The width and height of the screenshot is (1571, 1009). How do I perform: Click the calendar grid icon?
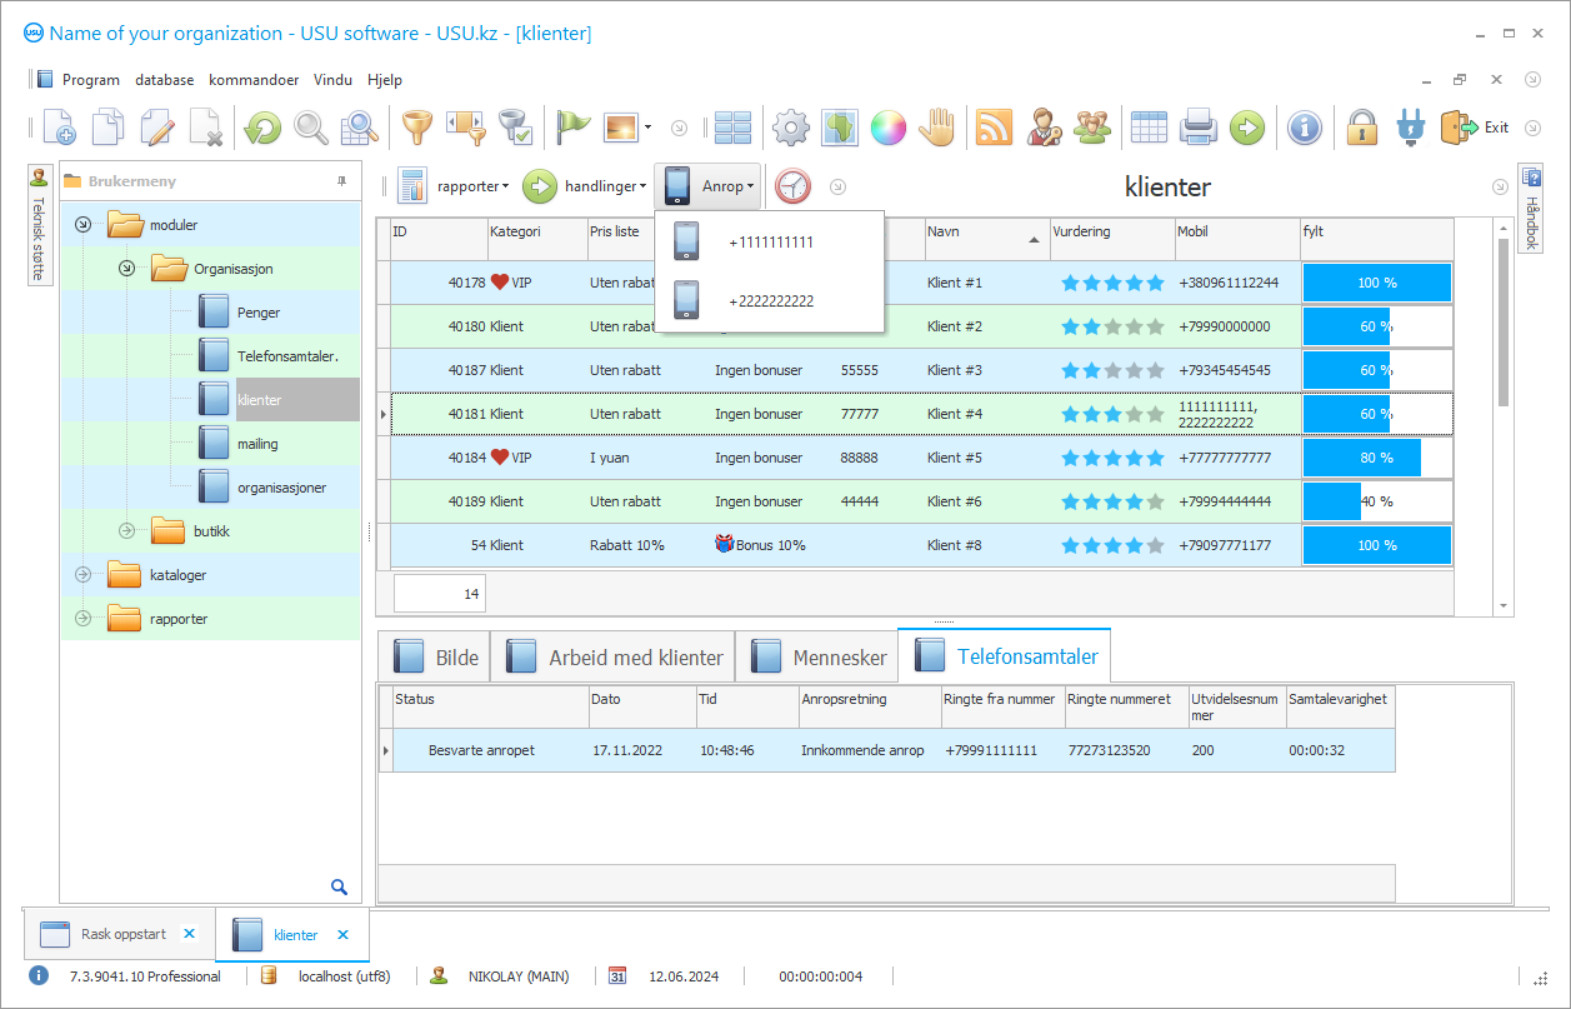pyautogui.click(x=1149, y=128)
